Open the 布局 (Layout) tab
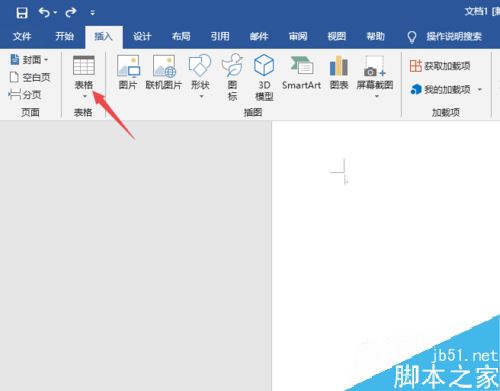 [181, 36]
